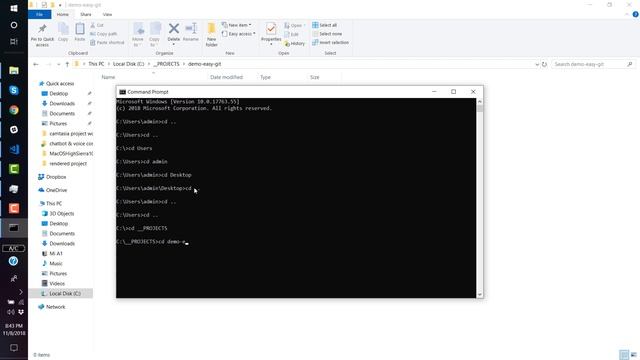Click Invert selection in ribbon
This screenshot has width=640, height=360.
(x=330, y=42)
